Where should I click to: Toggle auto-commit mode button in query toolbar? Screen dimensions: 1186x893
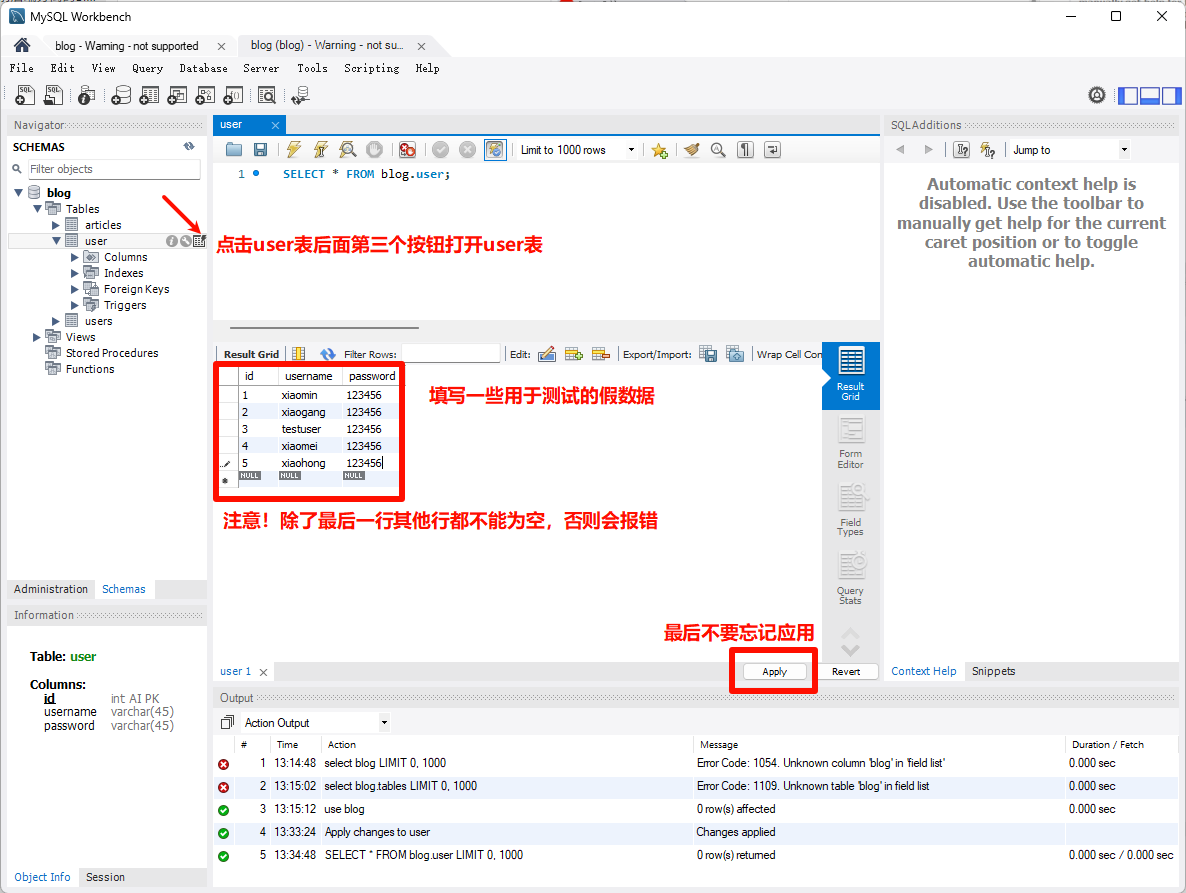pyautogui.click(x=495, y=150)
